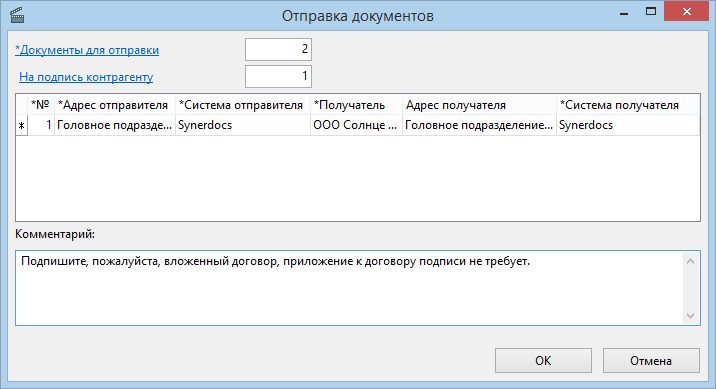Image resolution: width=716 pixels, height=389 pixels.
Task: Click the clapperboard app icon in title bar
Action: pyautogui.click(x=17, y=15)
